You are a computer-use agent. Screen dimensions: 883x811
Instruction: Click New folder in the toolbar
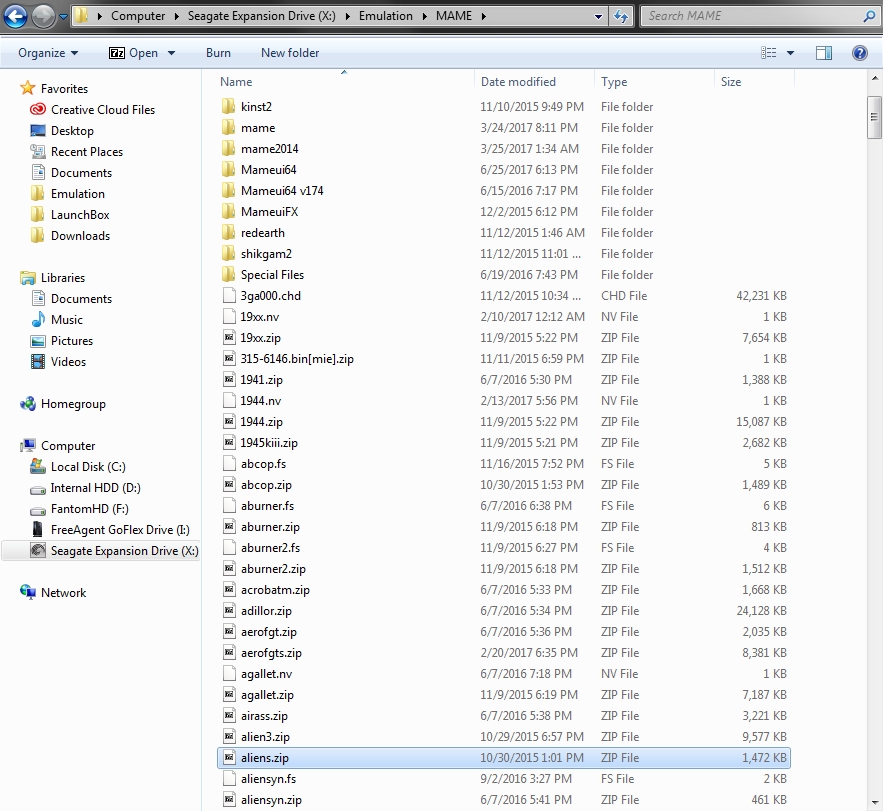pos(290,53)
